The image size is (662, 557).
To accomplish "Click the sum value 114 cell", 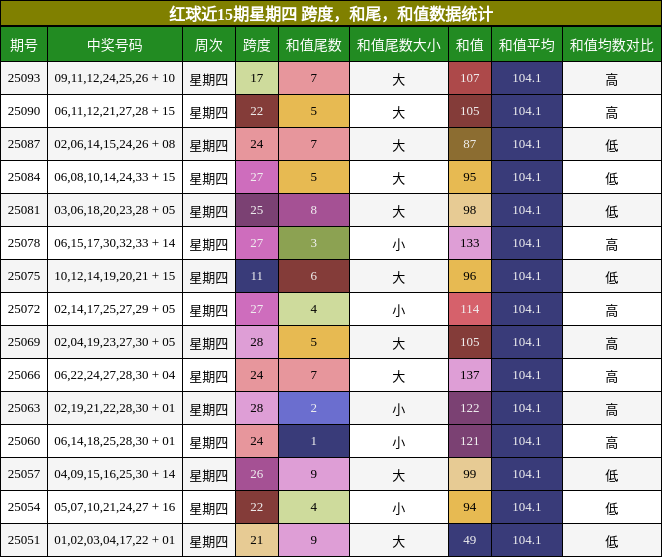I will pos(470,309).
